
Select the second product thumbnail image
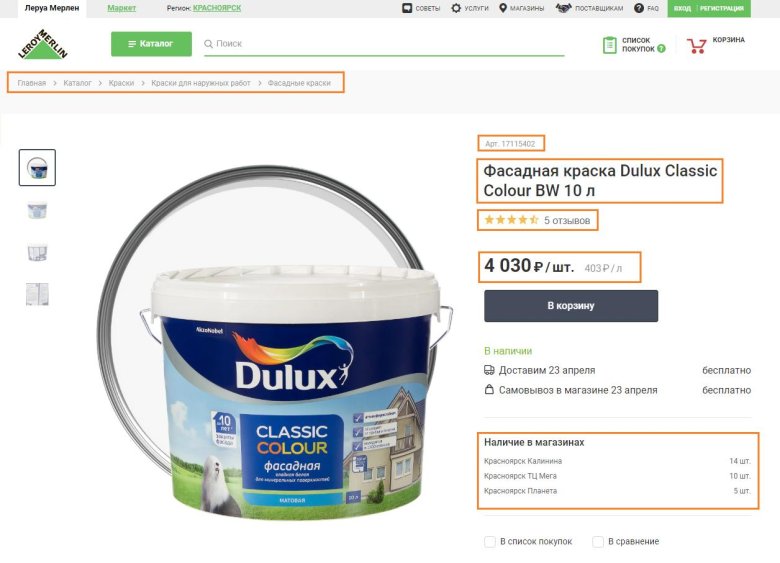[x=37, y=211]
